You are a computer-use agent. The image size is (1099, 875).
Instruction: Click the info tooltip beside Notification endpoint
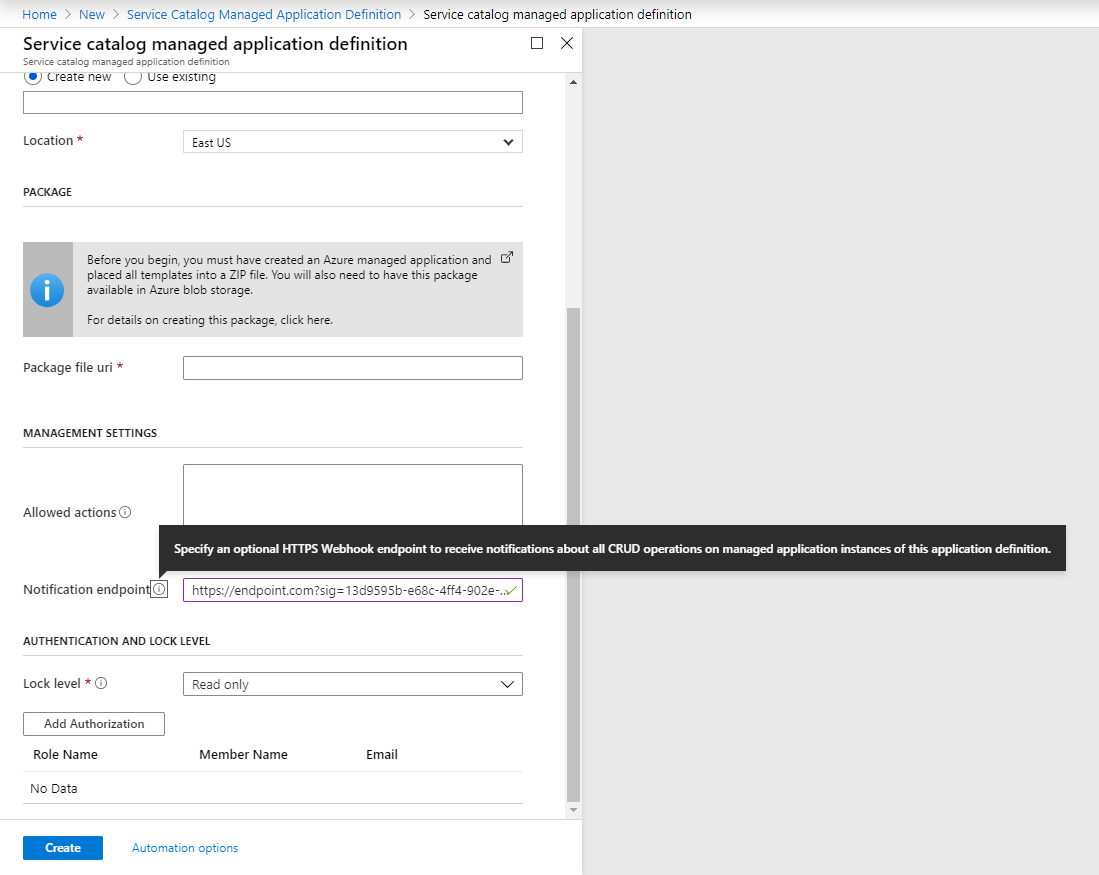pos(159,589)
